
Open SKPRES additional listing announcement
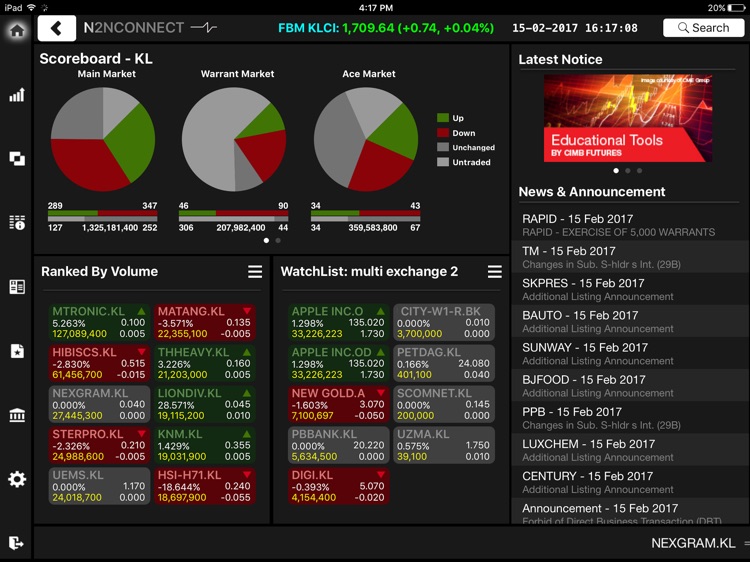[630, 289]
